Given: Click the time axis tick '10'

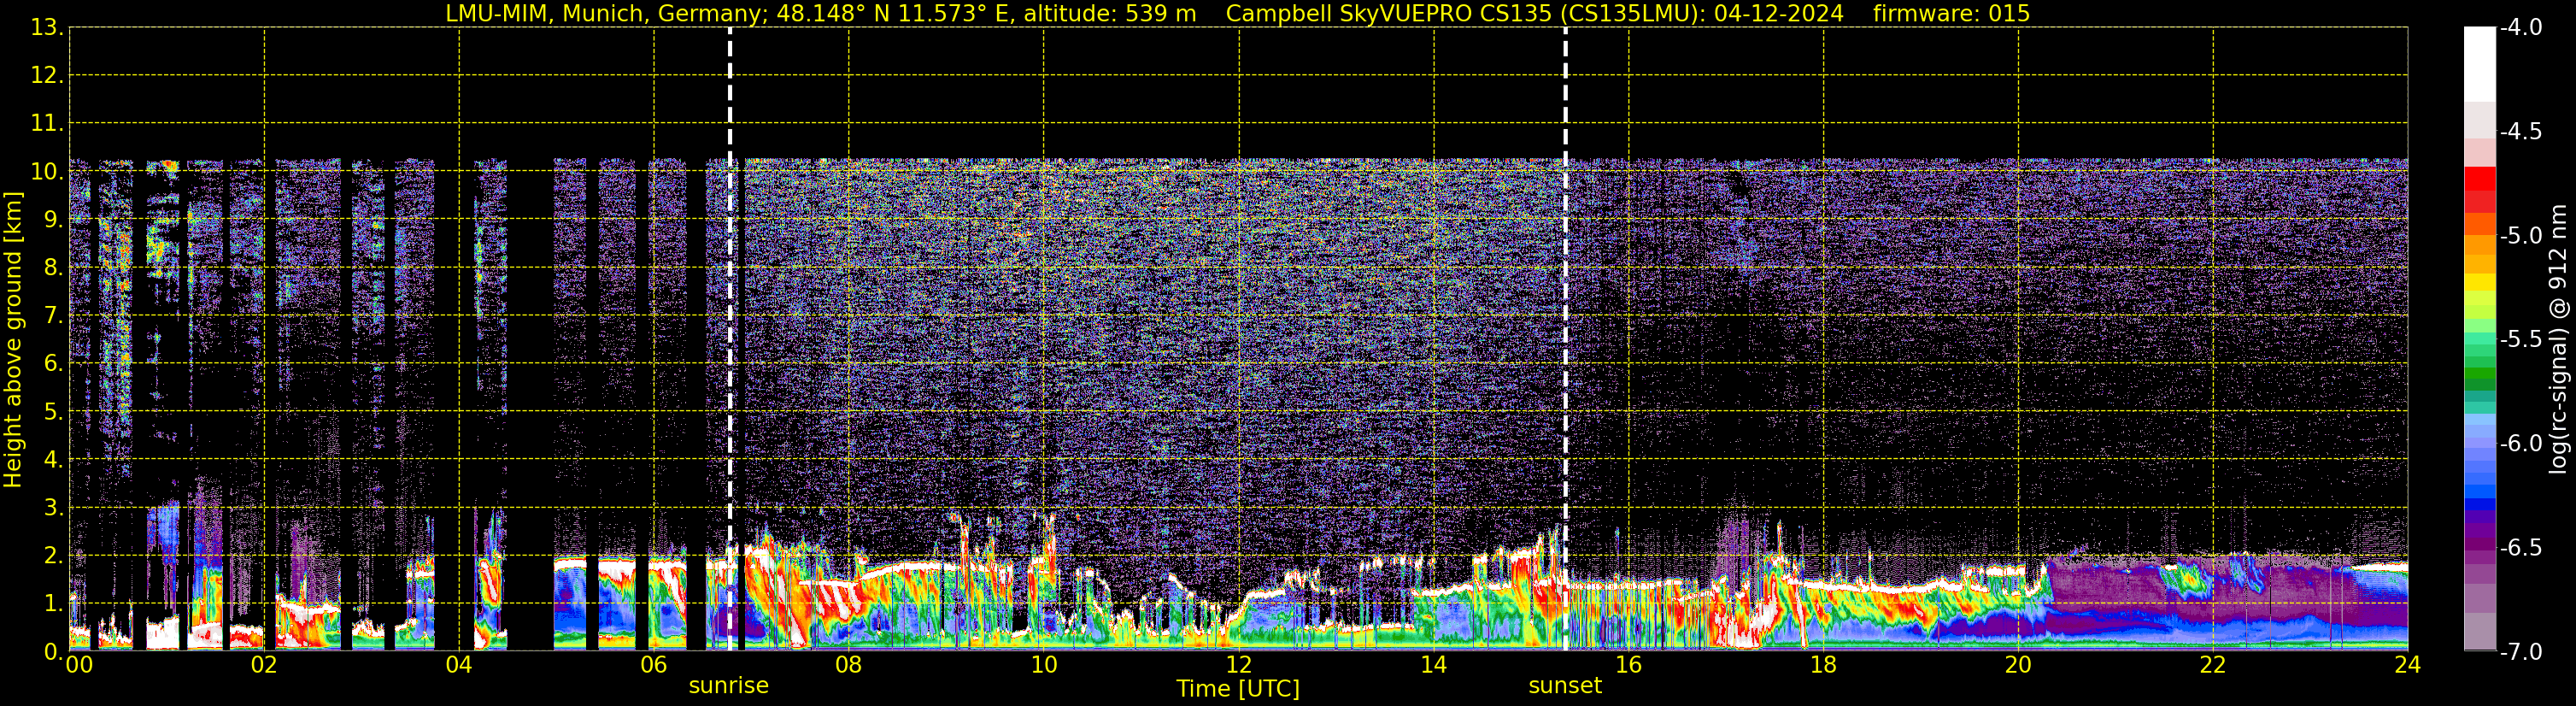Looking at the screenshot, I should point(1044,665).
